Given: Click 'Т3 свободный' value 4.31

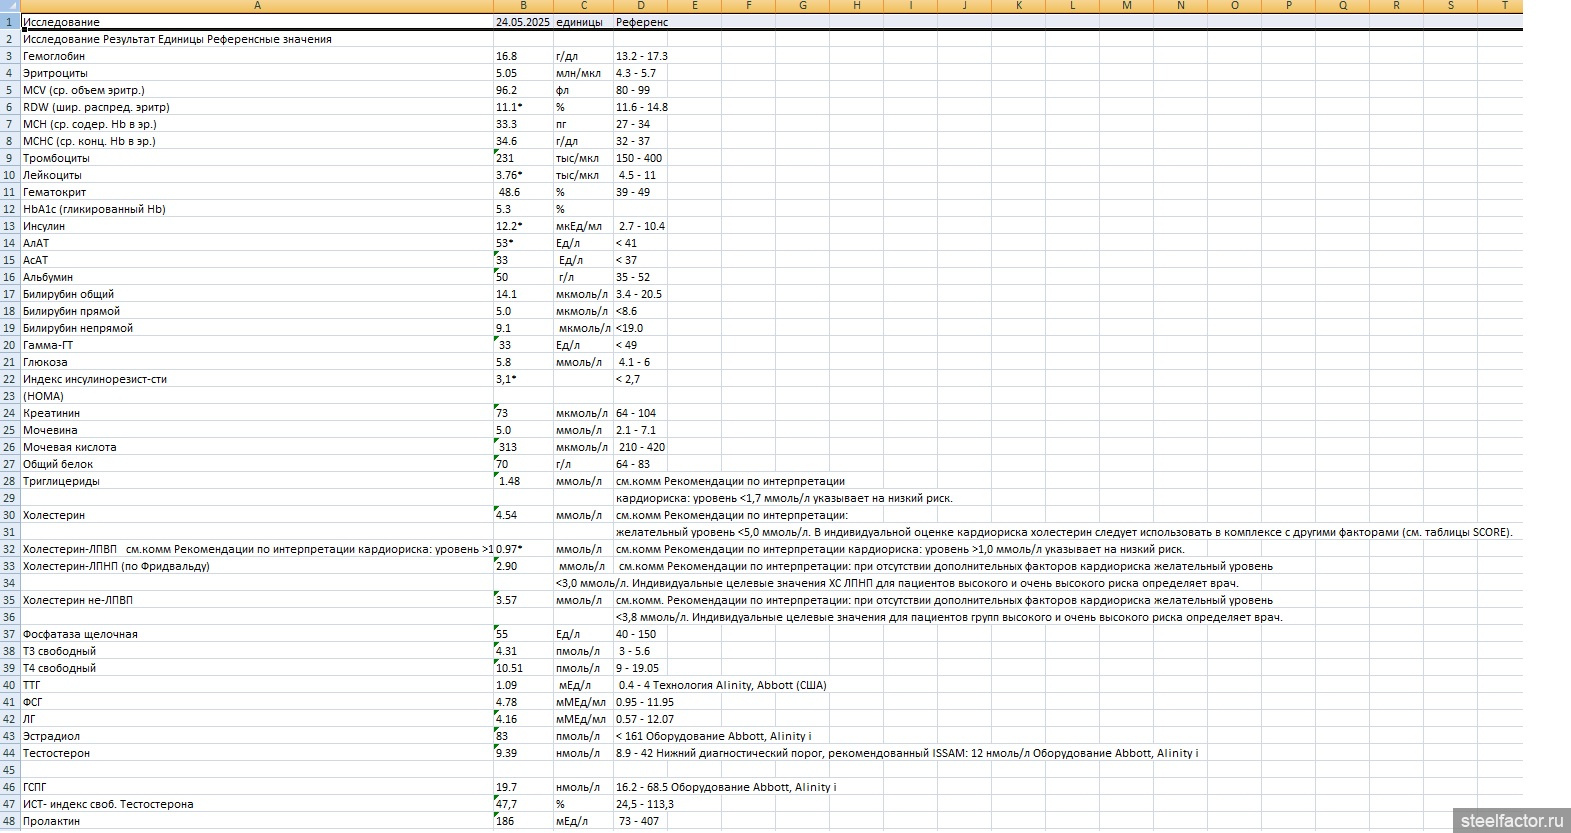Looking at the screenshot, I should coord(523,651).
